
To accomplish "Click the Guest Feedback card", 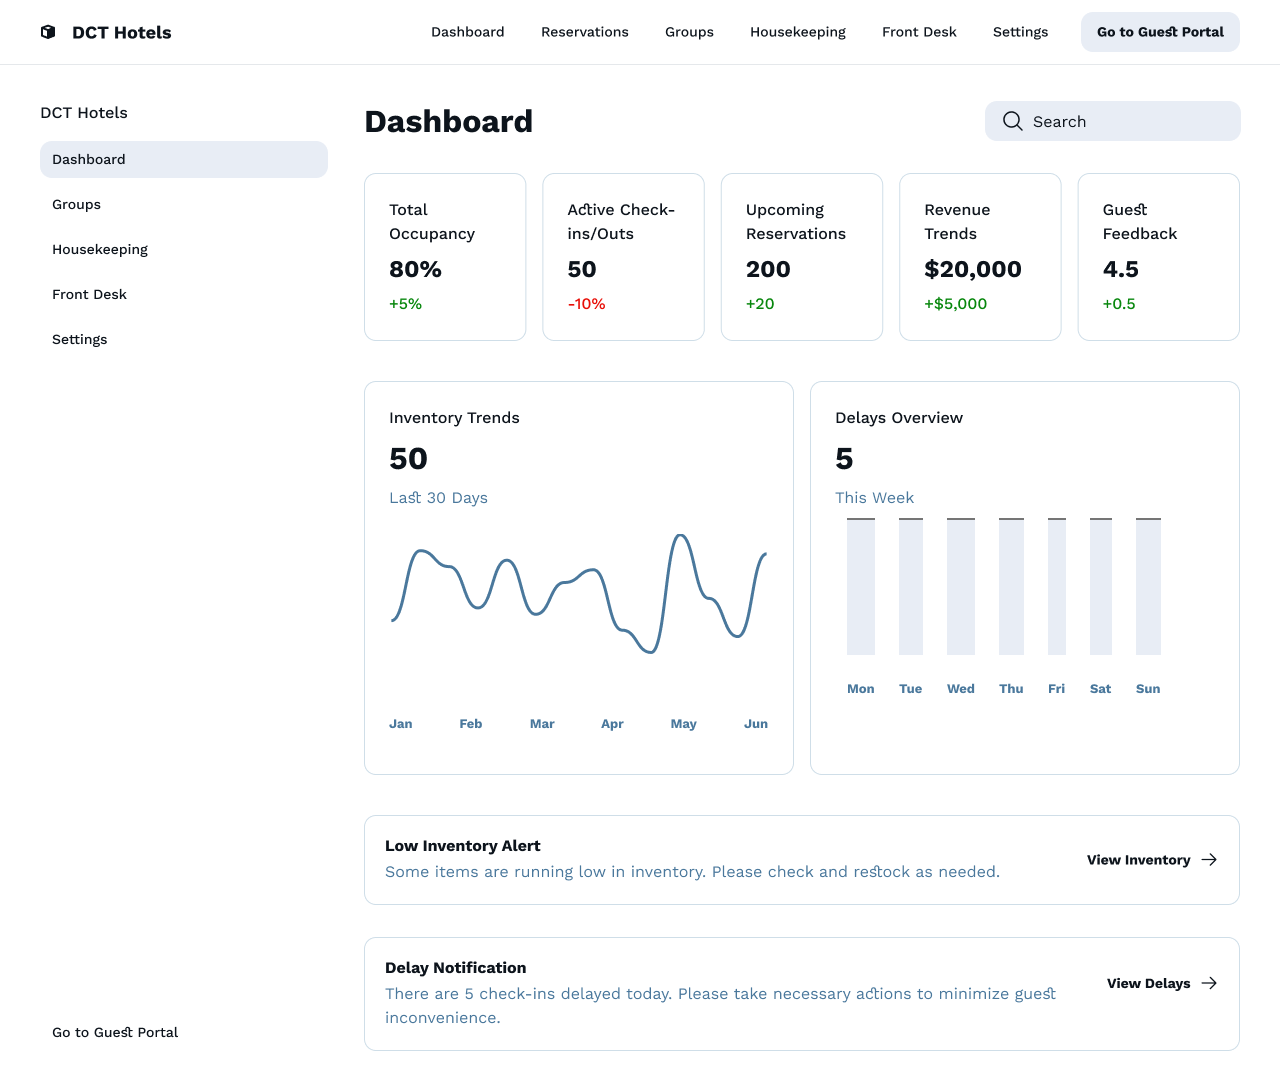I will [1157, 256].
